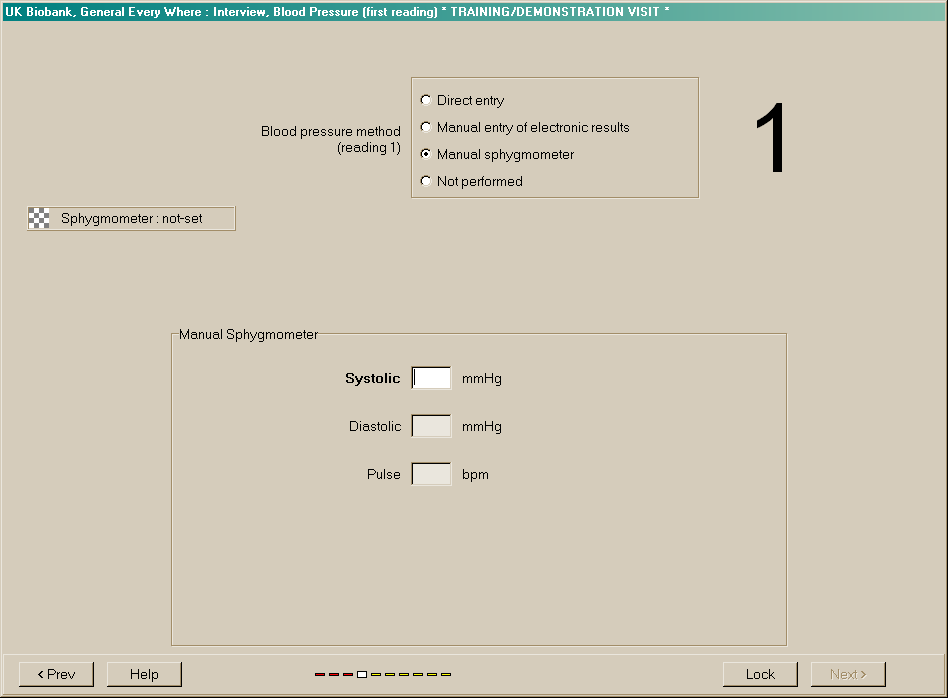Select the Direct entry radio option
948x698 pixels.
(x=427, y=100)
